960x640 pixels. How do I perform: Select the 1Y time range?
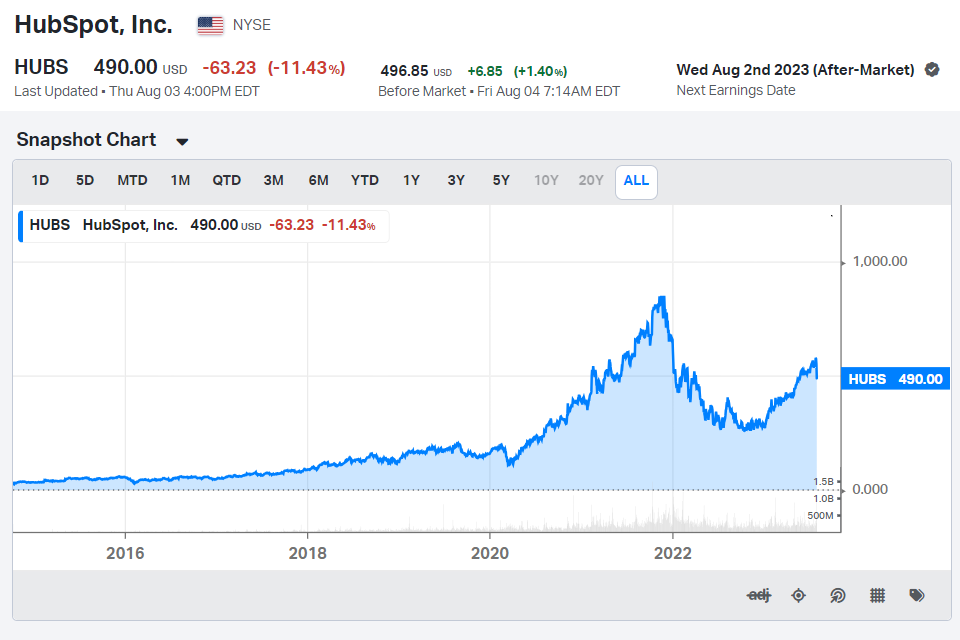coord(411,181)
